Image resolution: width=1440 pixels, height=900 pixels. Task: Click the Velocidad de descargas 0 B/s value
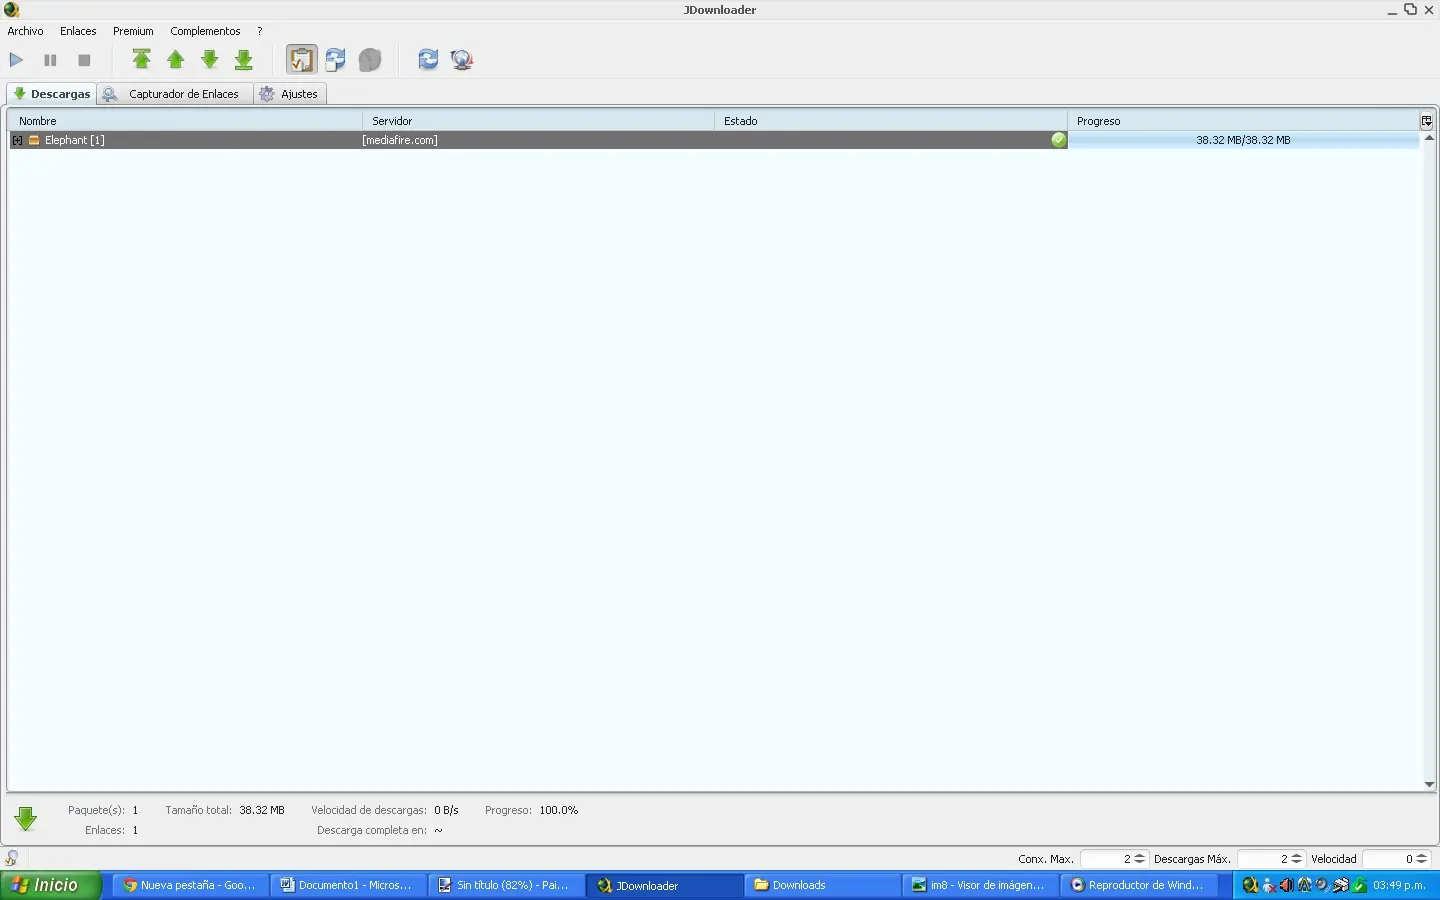[x=446, y=810]
